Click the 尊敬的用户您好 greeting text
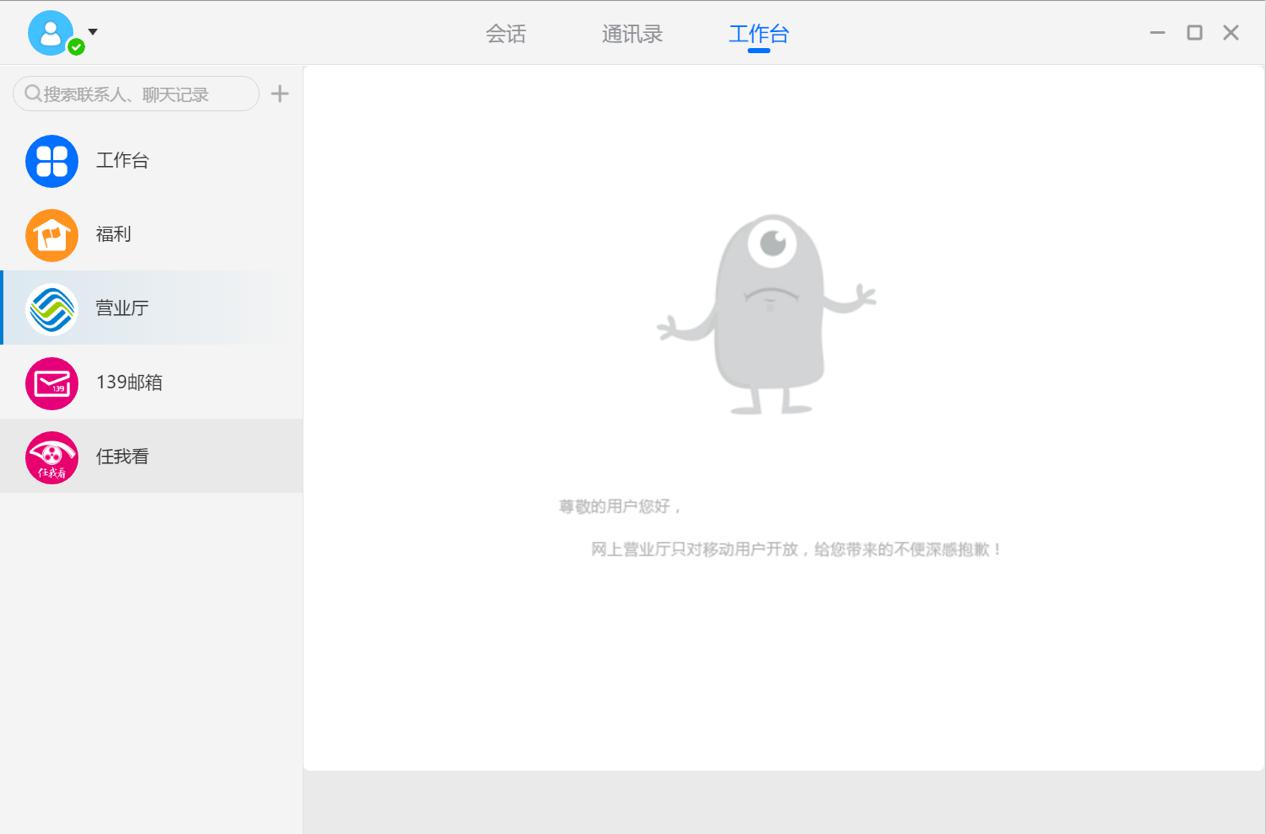This screenshot has width=1266, height=834. pos(620,506)
